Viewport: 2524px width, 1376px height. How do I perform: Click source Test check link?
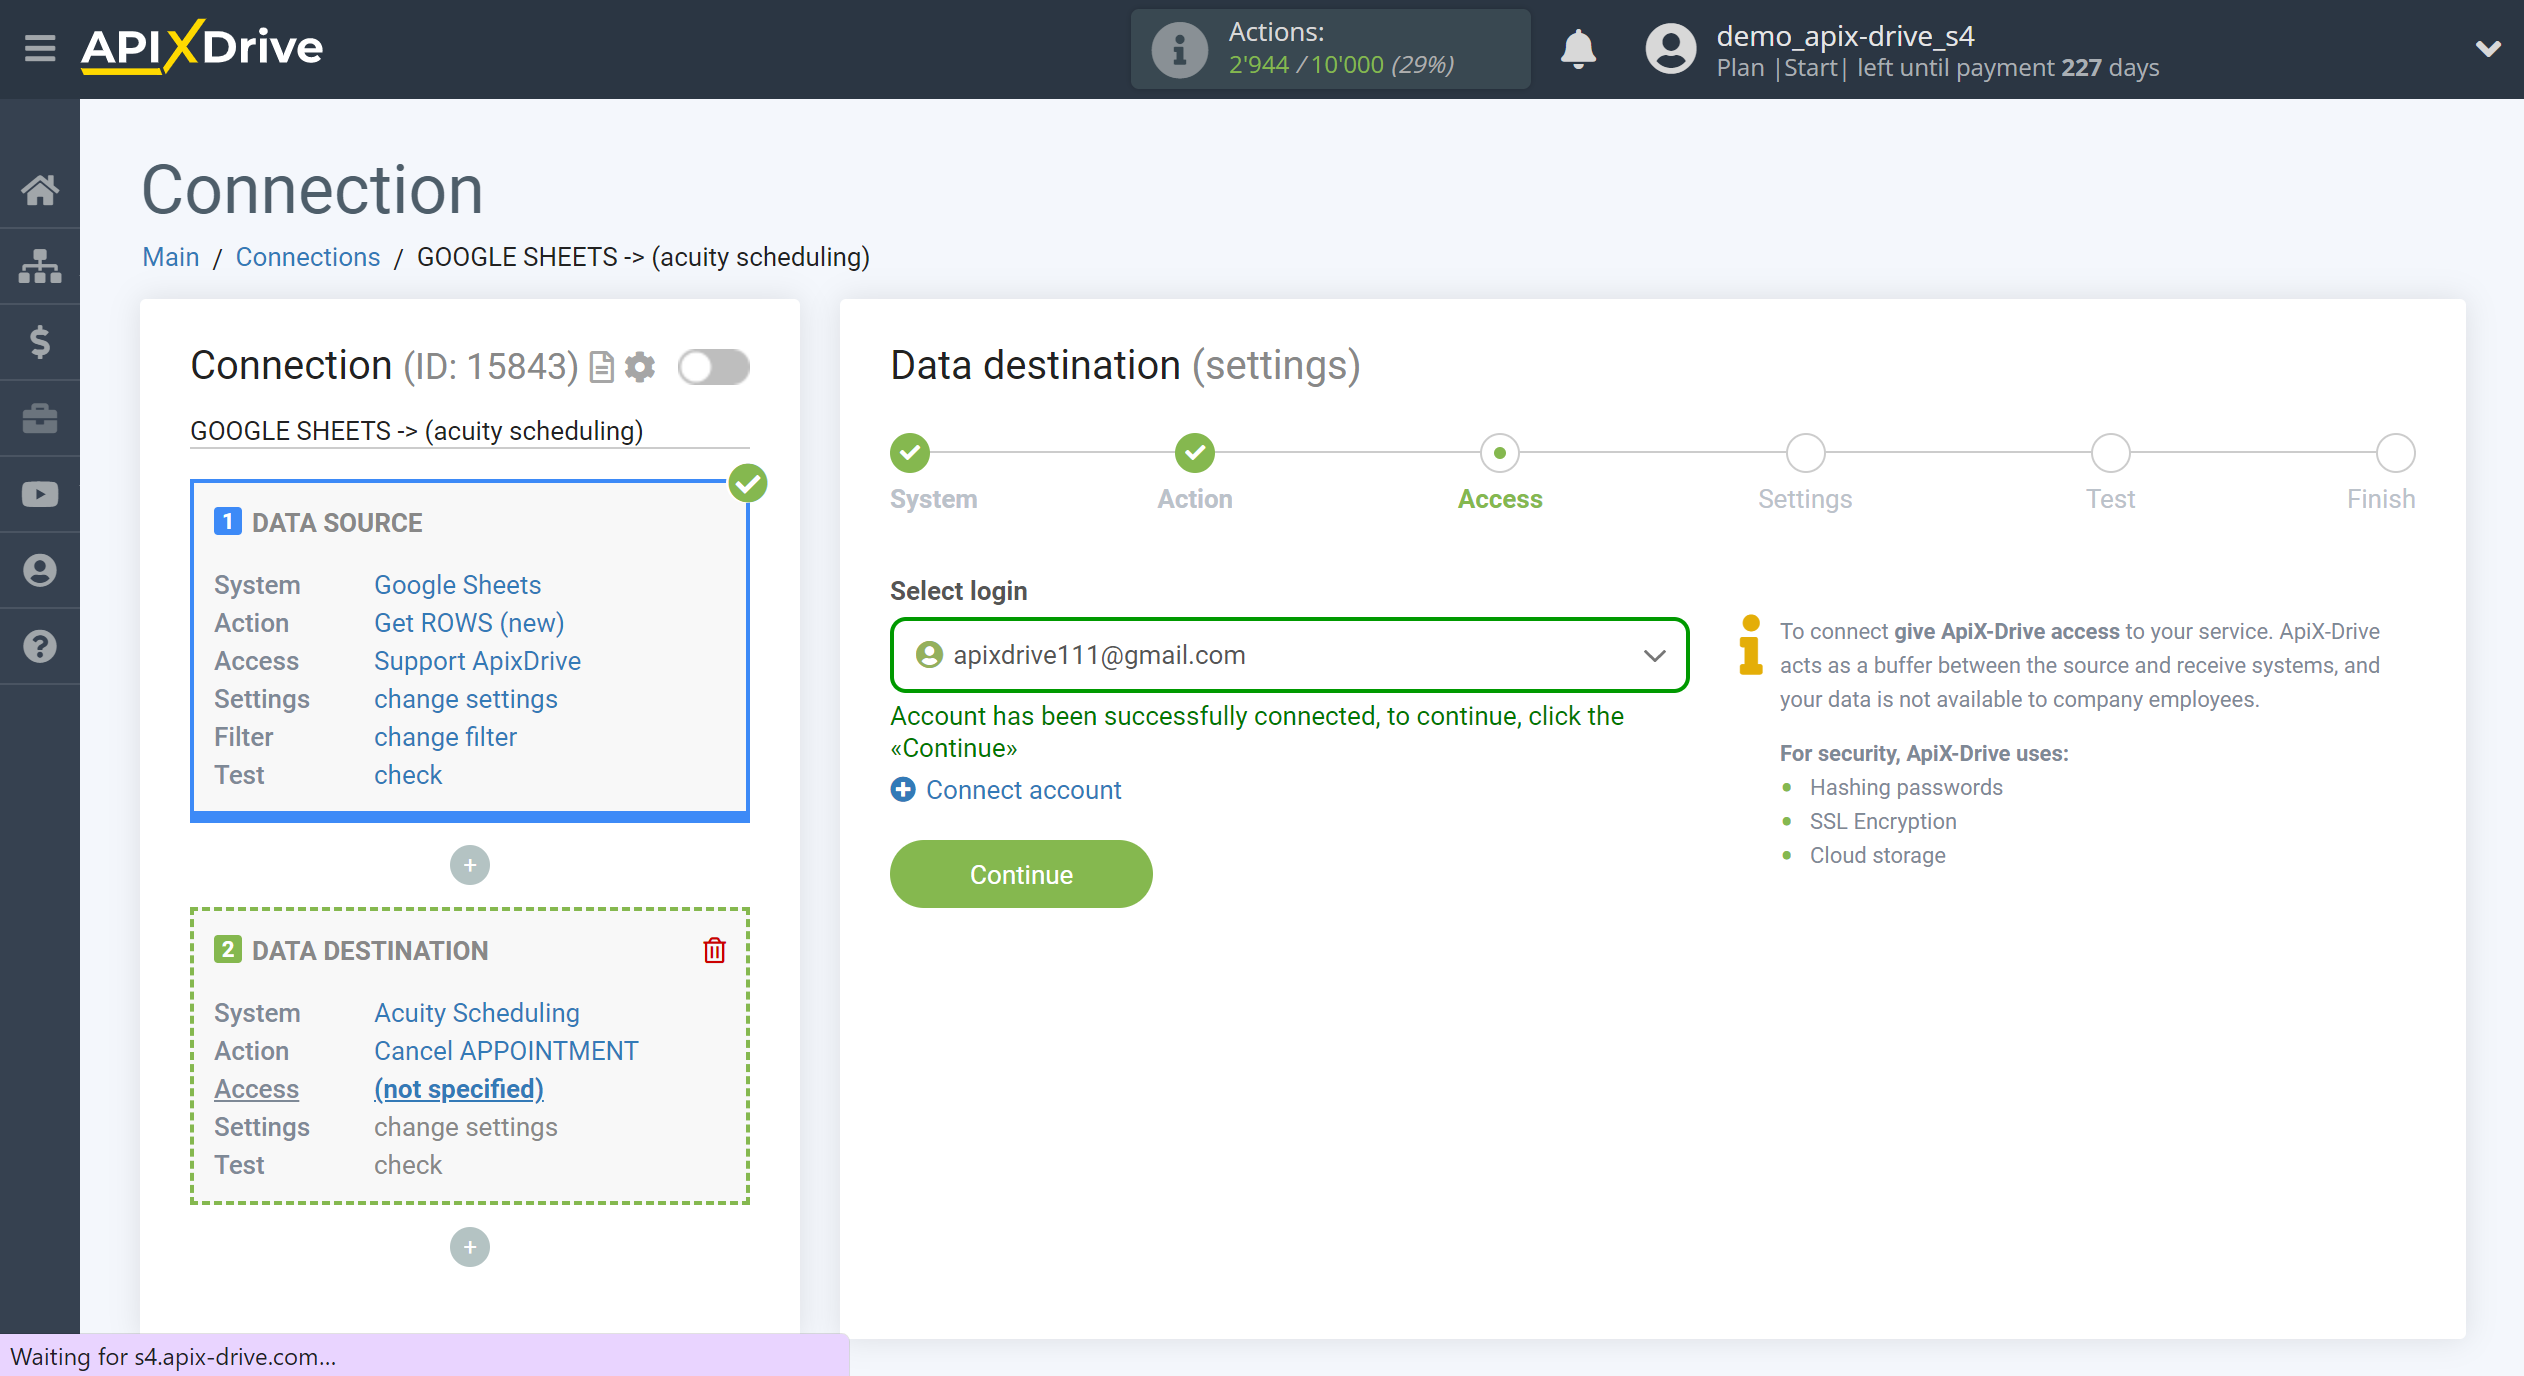click(x=408, y=775)
